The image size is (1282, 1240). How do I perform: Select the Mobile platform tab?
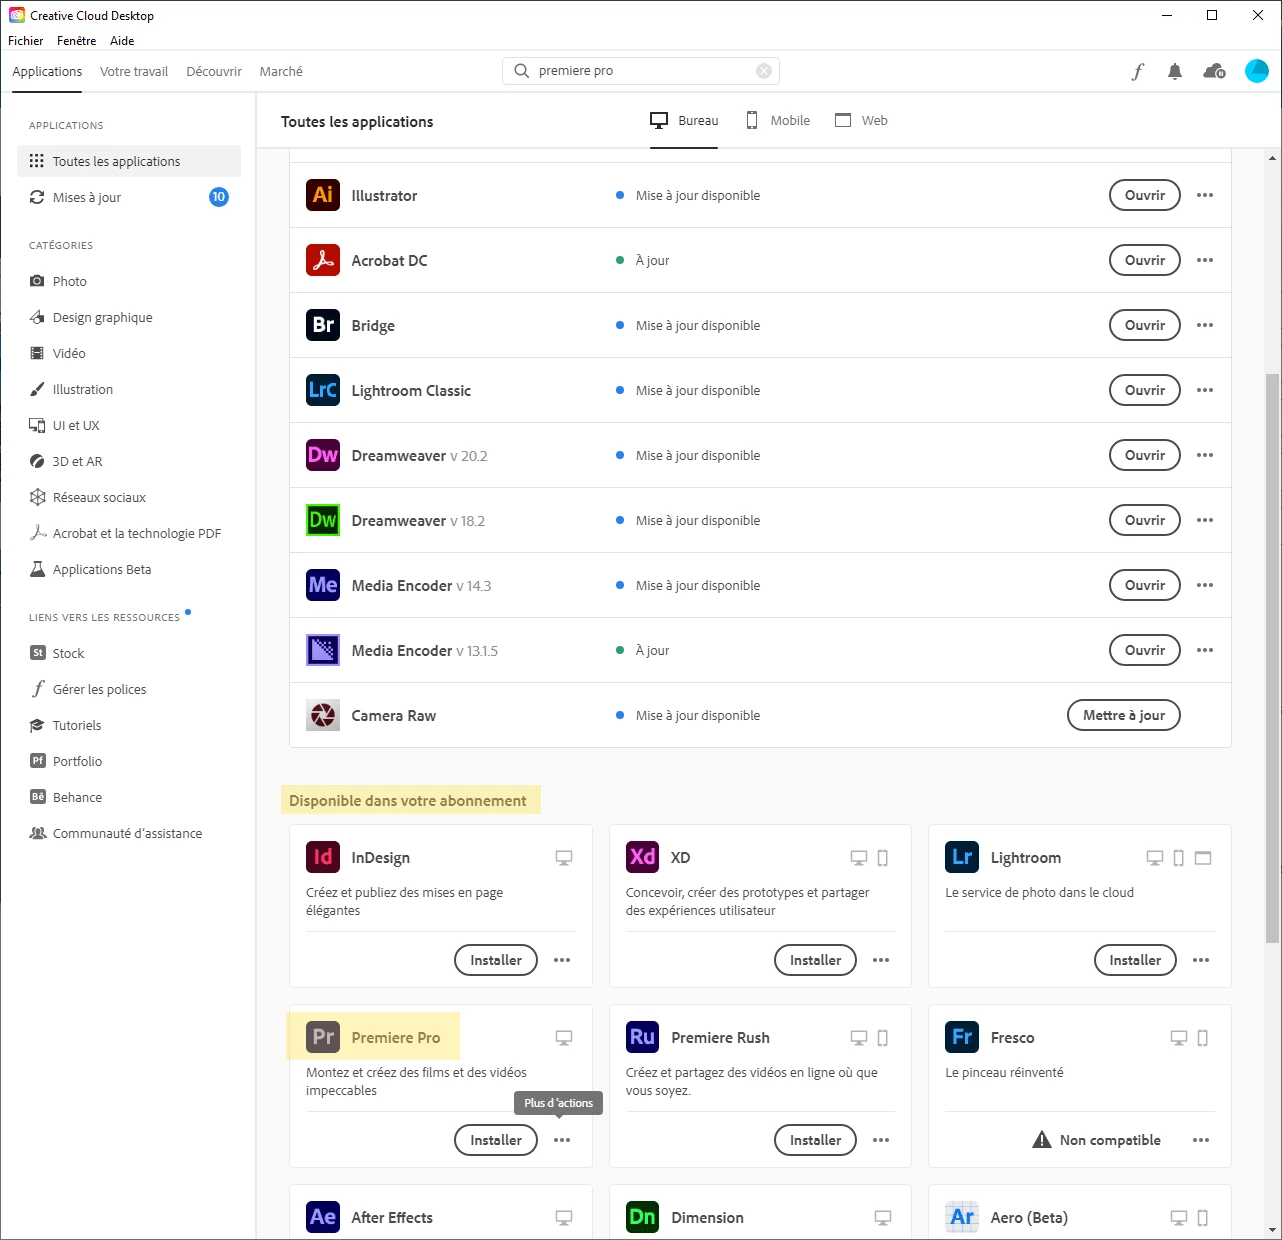point(777,120)
